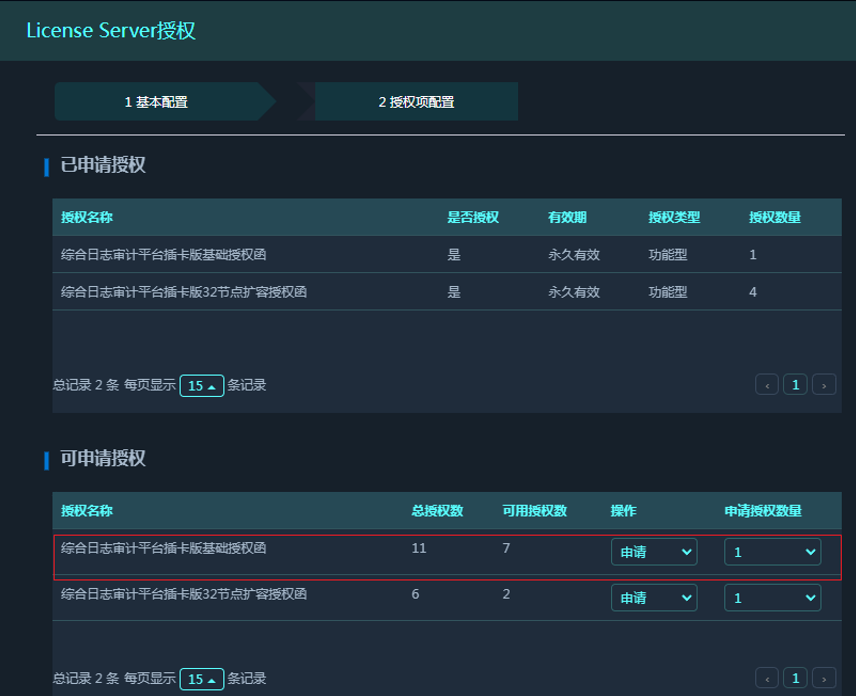856x696 pixels.
Task: Click page 1 button in 可申请授权 pagination
Action: point(795,679)
